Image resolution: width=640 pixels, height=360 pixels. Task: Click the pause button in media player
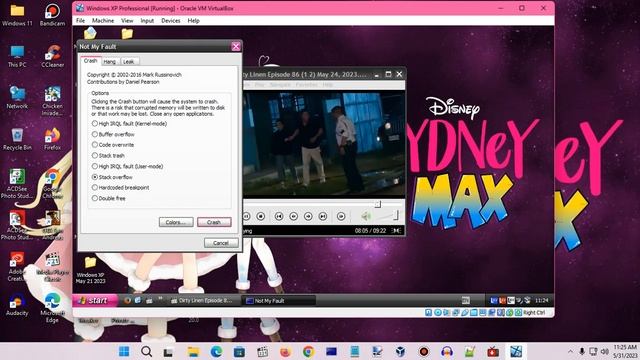[246, 216]
